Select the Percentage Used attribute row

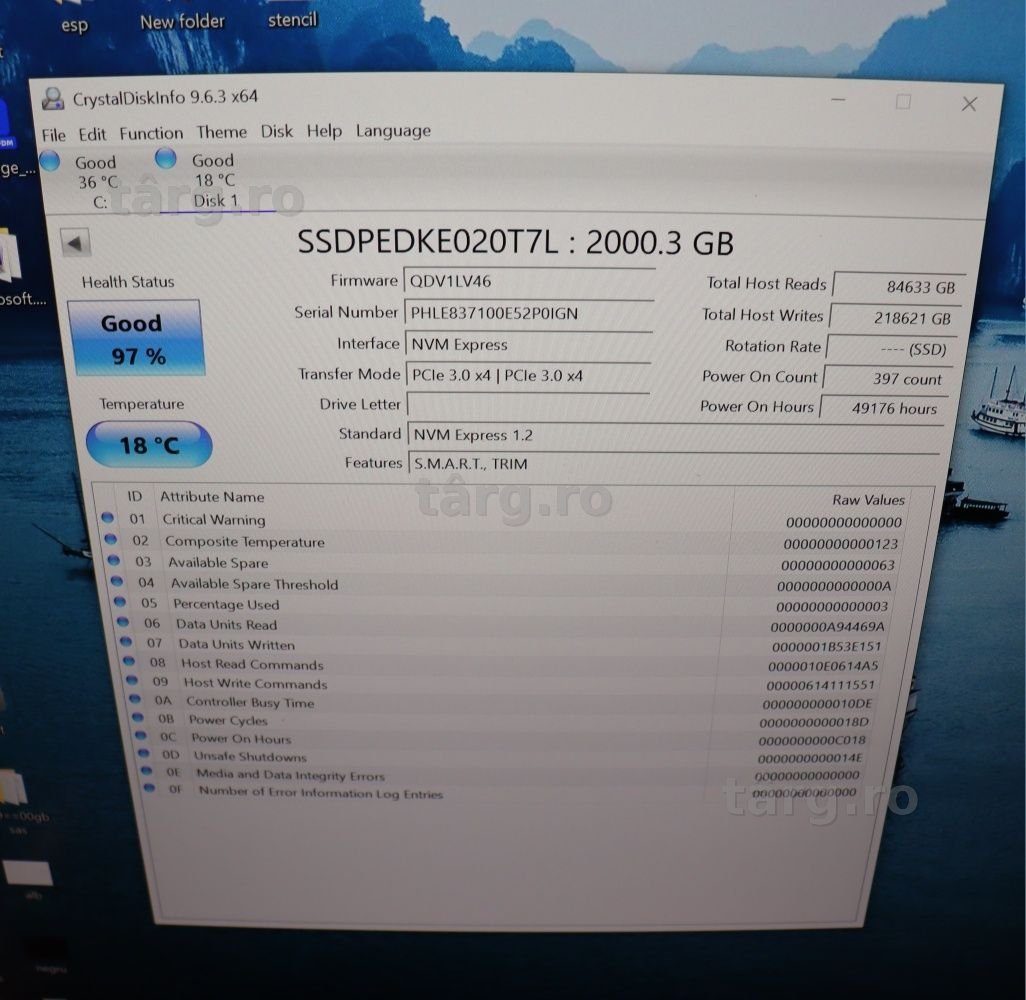[x=503, y=604]
